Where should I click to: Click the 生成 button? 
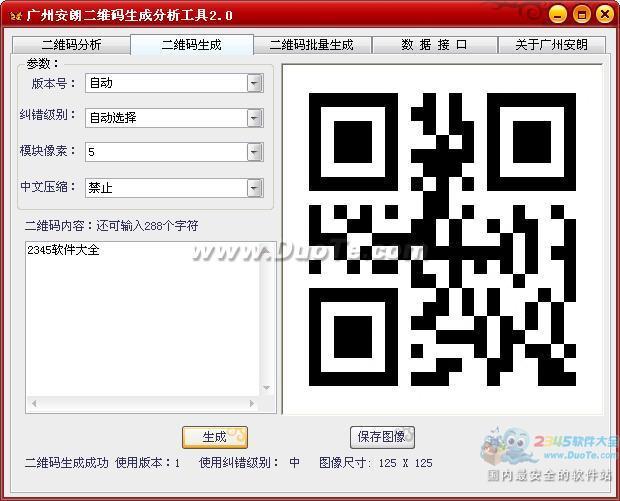(215, 437)
